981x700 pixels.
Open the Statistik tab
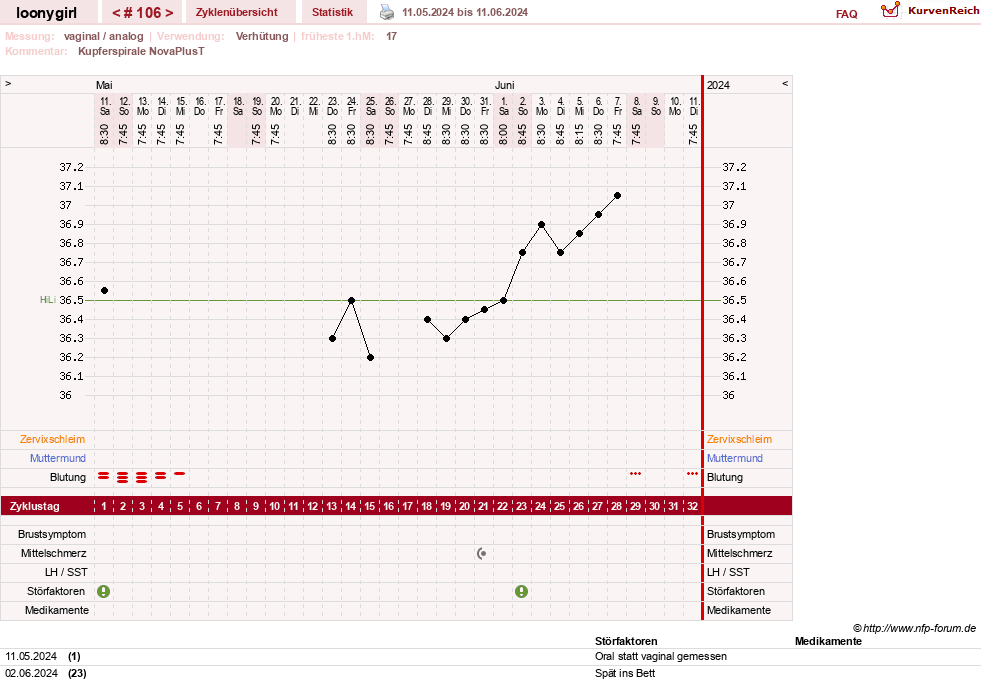[x=332, y=12]
